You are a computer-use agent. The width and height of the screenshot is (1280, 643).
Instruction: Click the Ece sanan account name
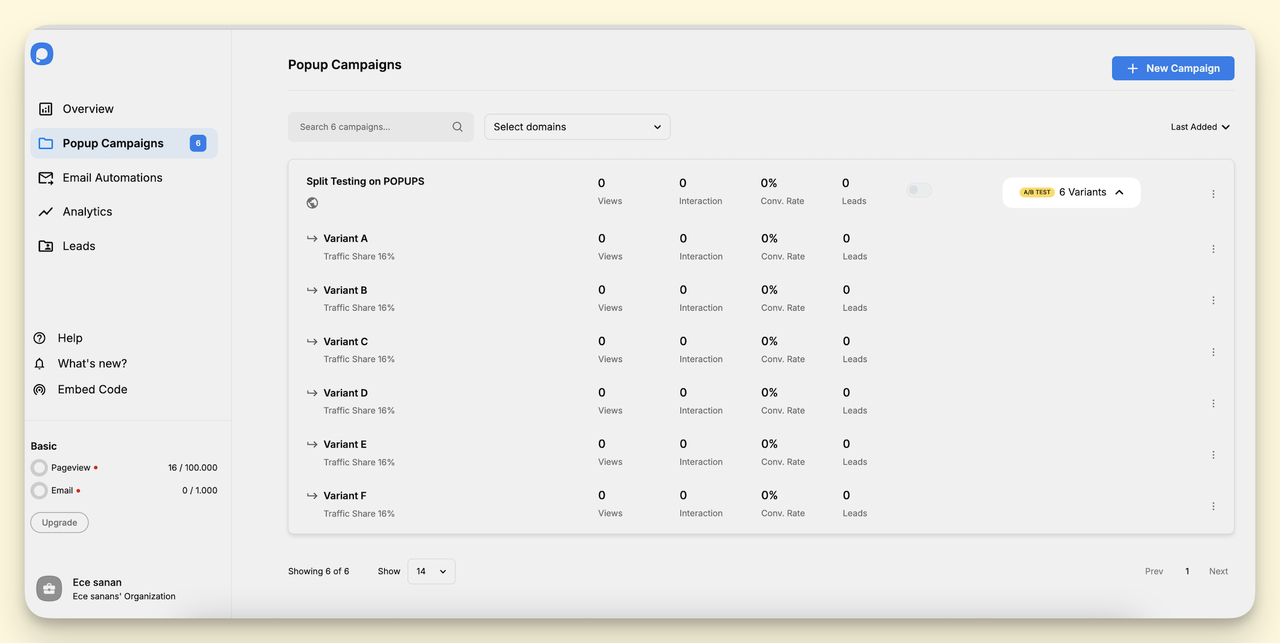[x=97, y=582]
